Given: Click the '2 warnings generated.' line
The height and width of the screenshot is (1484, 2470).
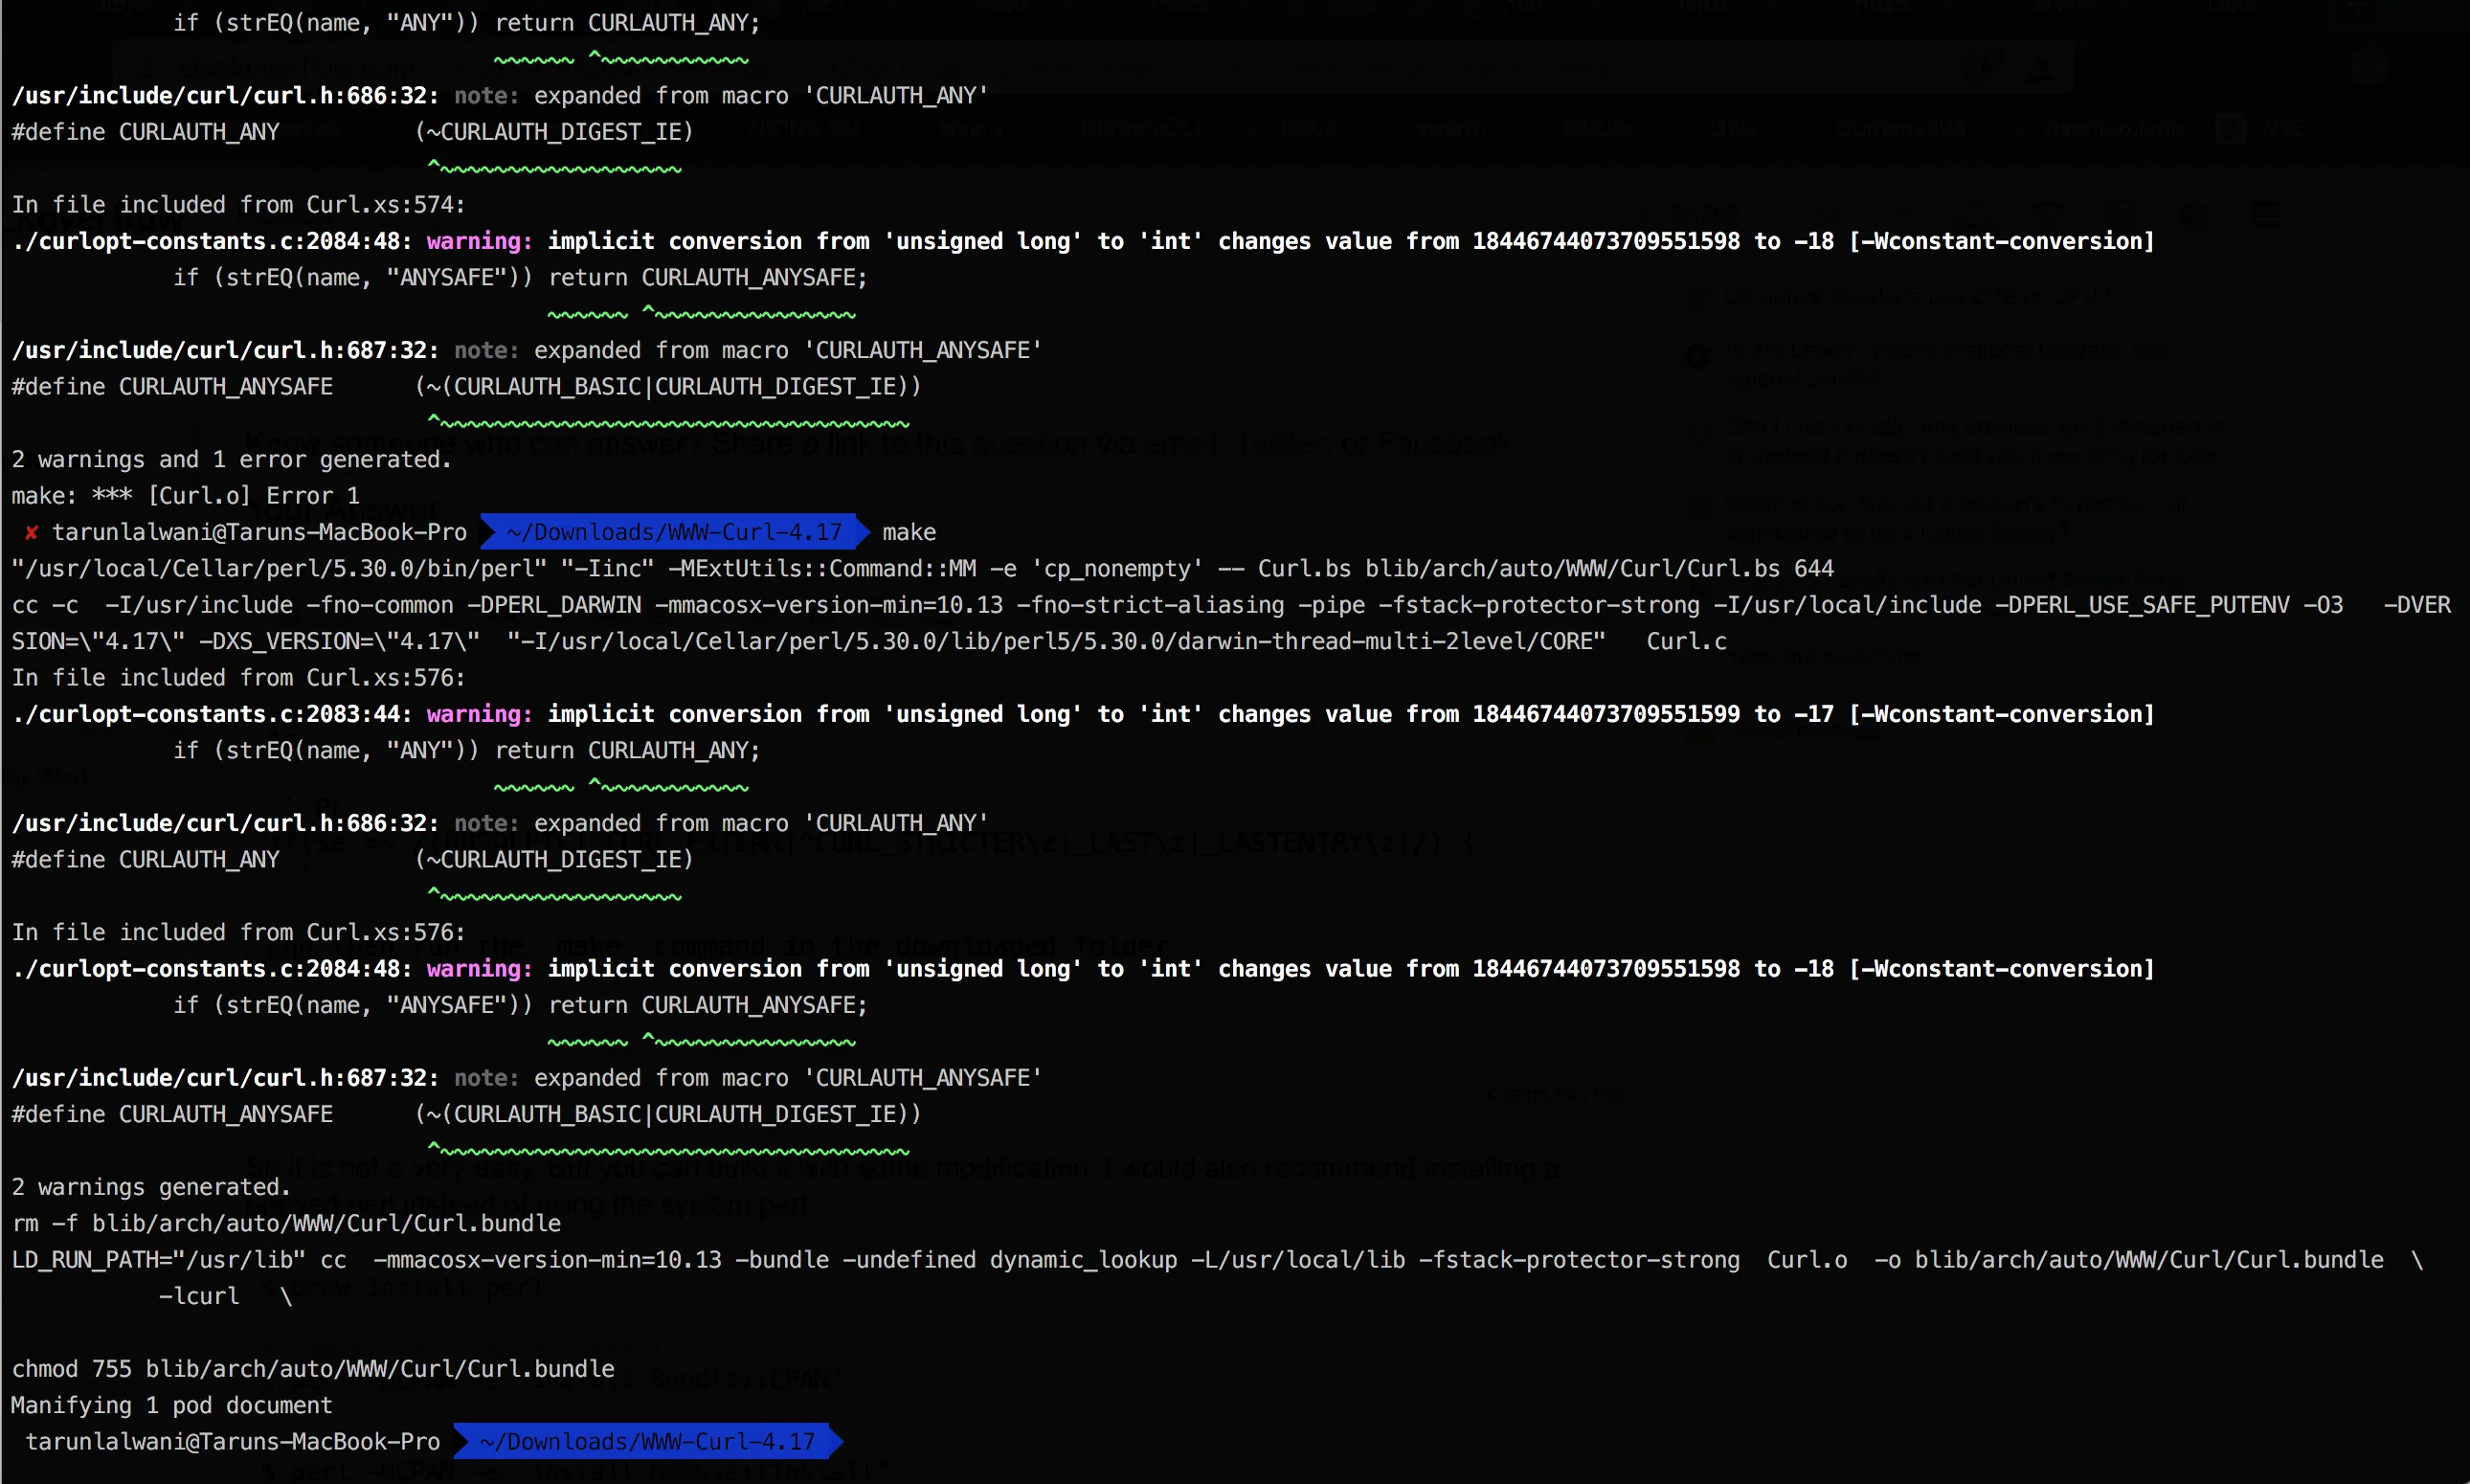Looking at the screenshot, I should click(x=151, y=1187).
